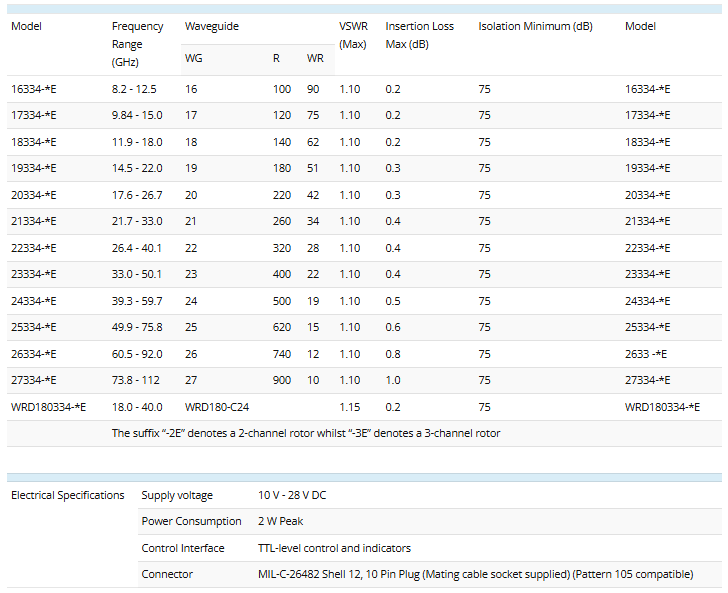Select the Isolation Minimum (dB) header
Viewport: 728px width, 593px height.
[x=535, y=26]
